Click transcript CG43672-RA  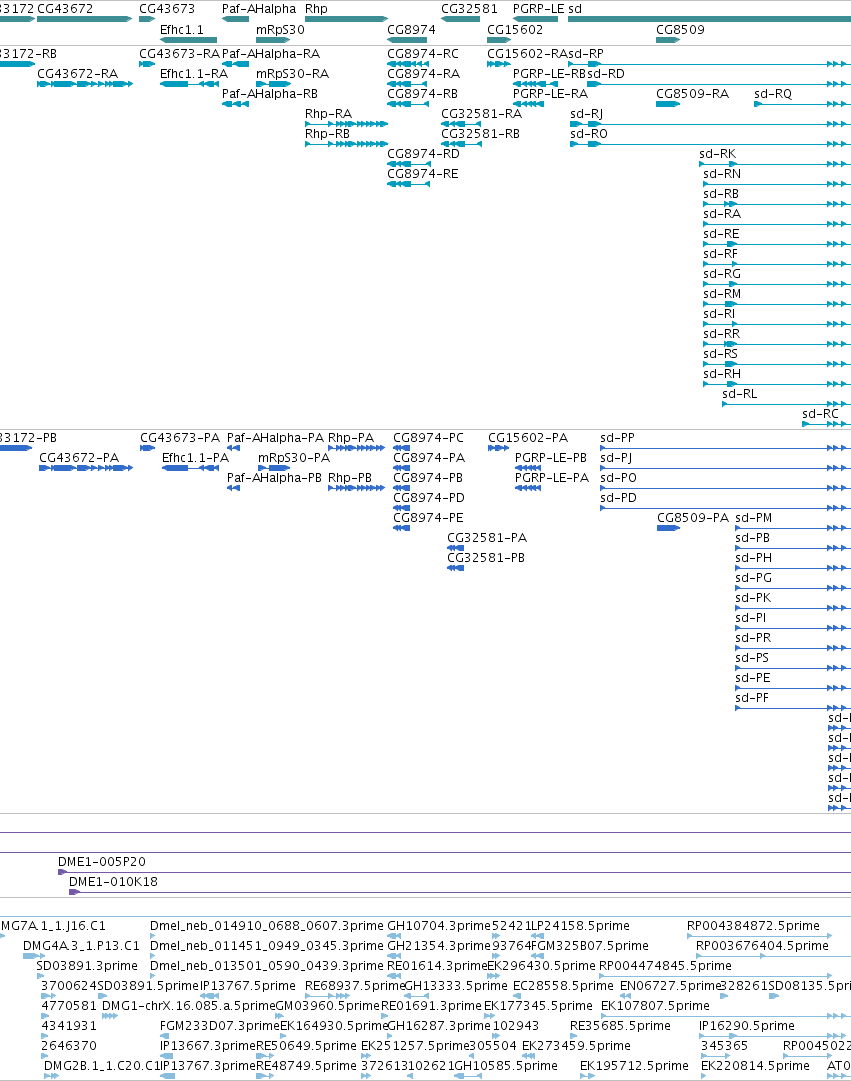pyautogui.click(x=78, y=74)
